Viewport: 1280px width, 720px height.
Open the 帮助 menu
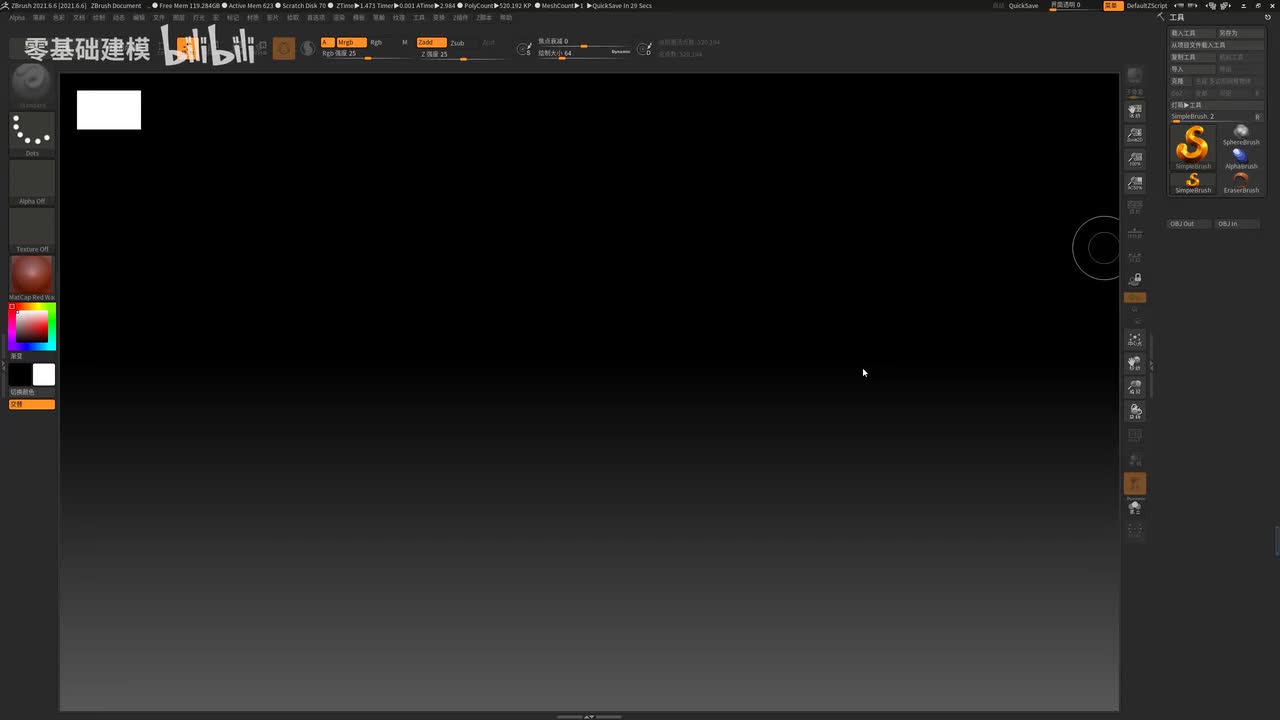[506, 18]
